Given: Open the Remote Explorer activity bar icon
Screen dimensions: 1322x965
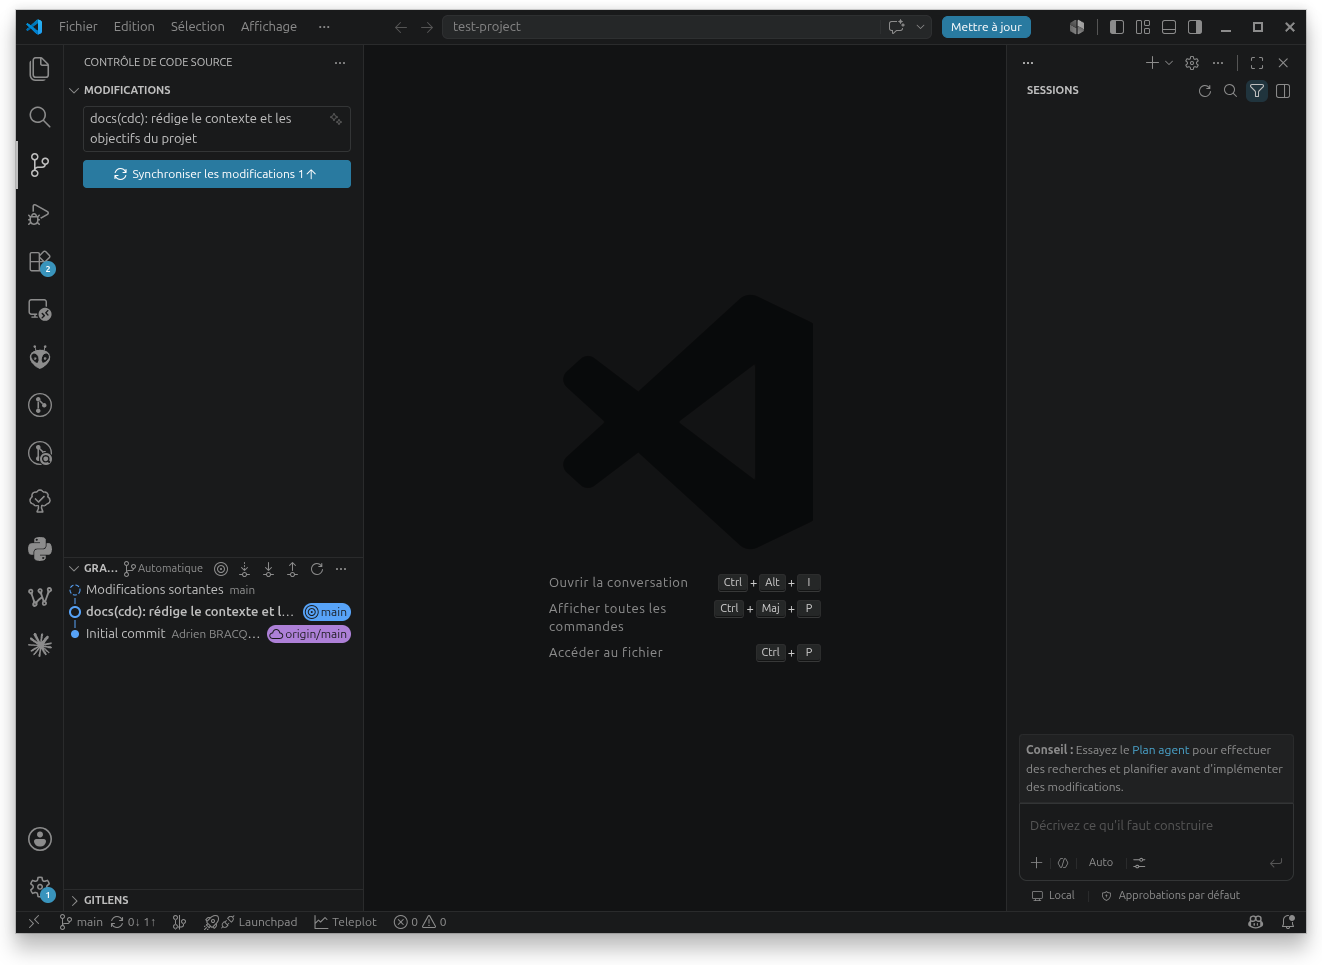Looking at the screenshot, I should pyautogui.click(x=40, y=310).
